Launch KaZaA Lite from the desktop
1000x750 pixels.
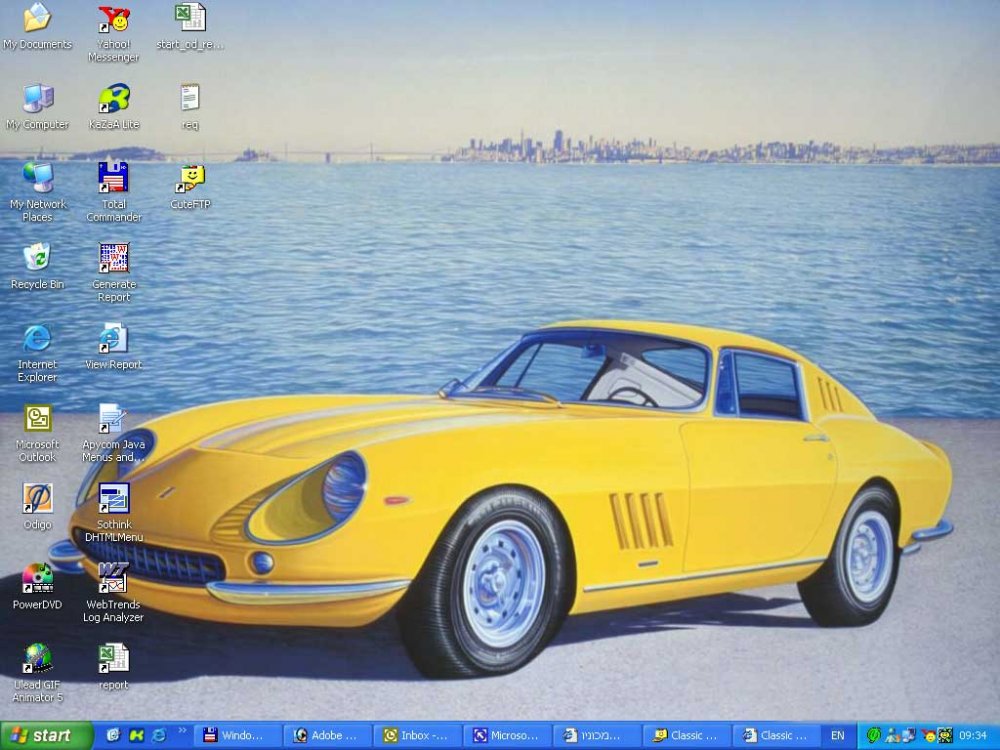(114, 106)
